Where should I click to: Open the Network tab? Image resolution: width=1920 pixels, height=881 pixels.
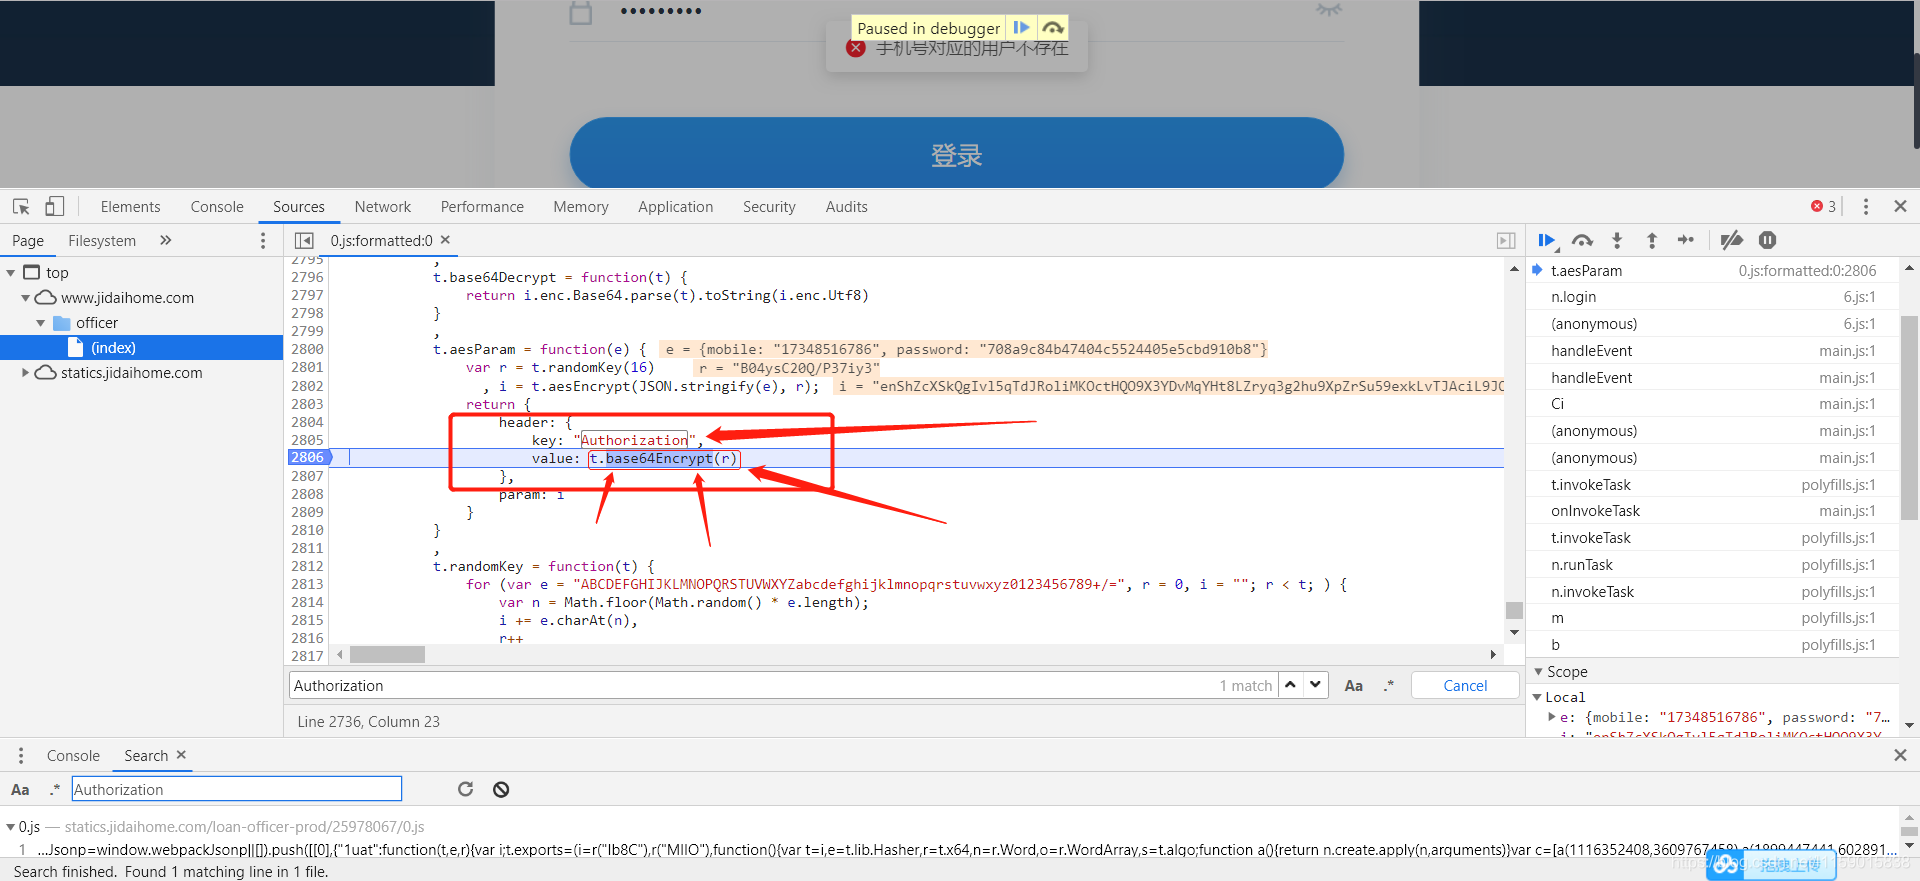point(383,206)
